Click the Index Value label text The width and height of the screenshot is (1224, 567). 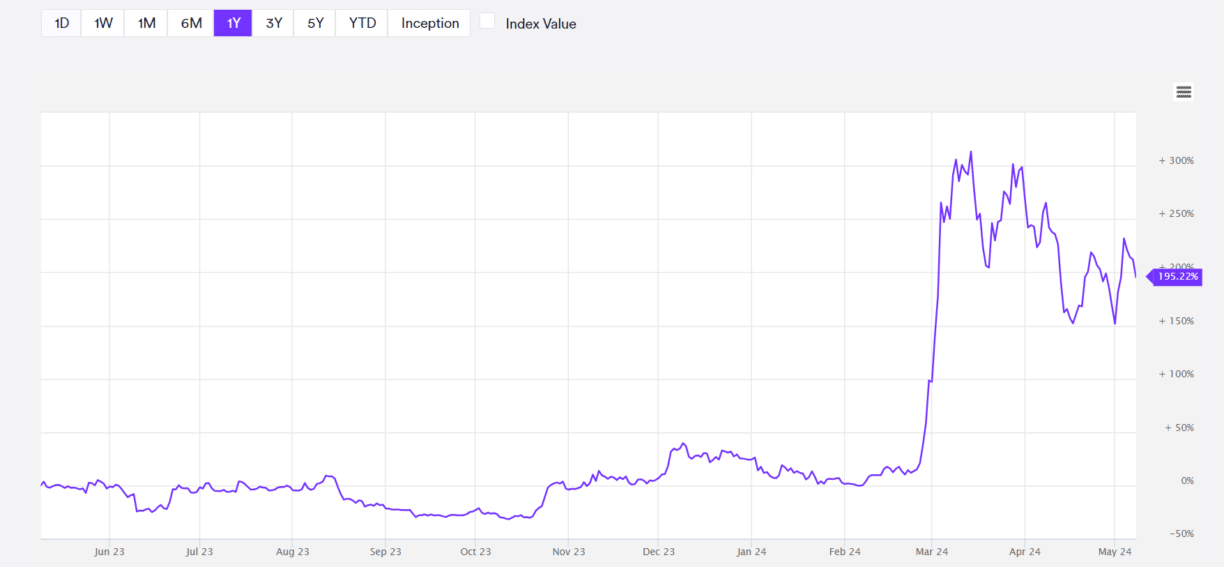click(x=541, y=23)
